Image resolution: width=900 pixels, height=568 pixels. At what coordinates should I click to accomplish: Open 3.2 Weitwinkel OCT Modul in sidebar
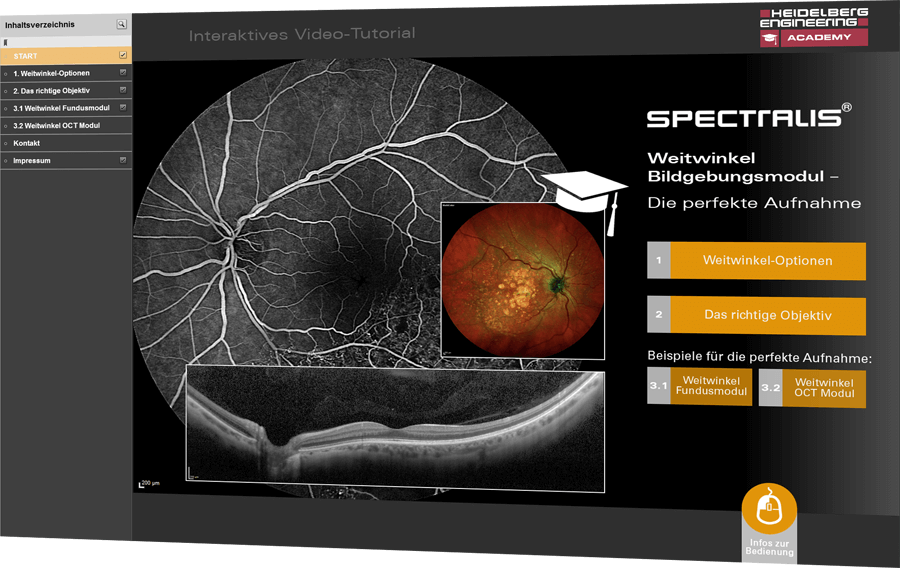(57, 126)
